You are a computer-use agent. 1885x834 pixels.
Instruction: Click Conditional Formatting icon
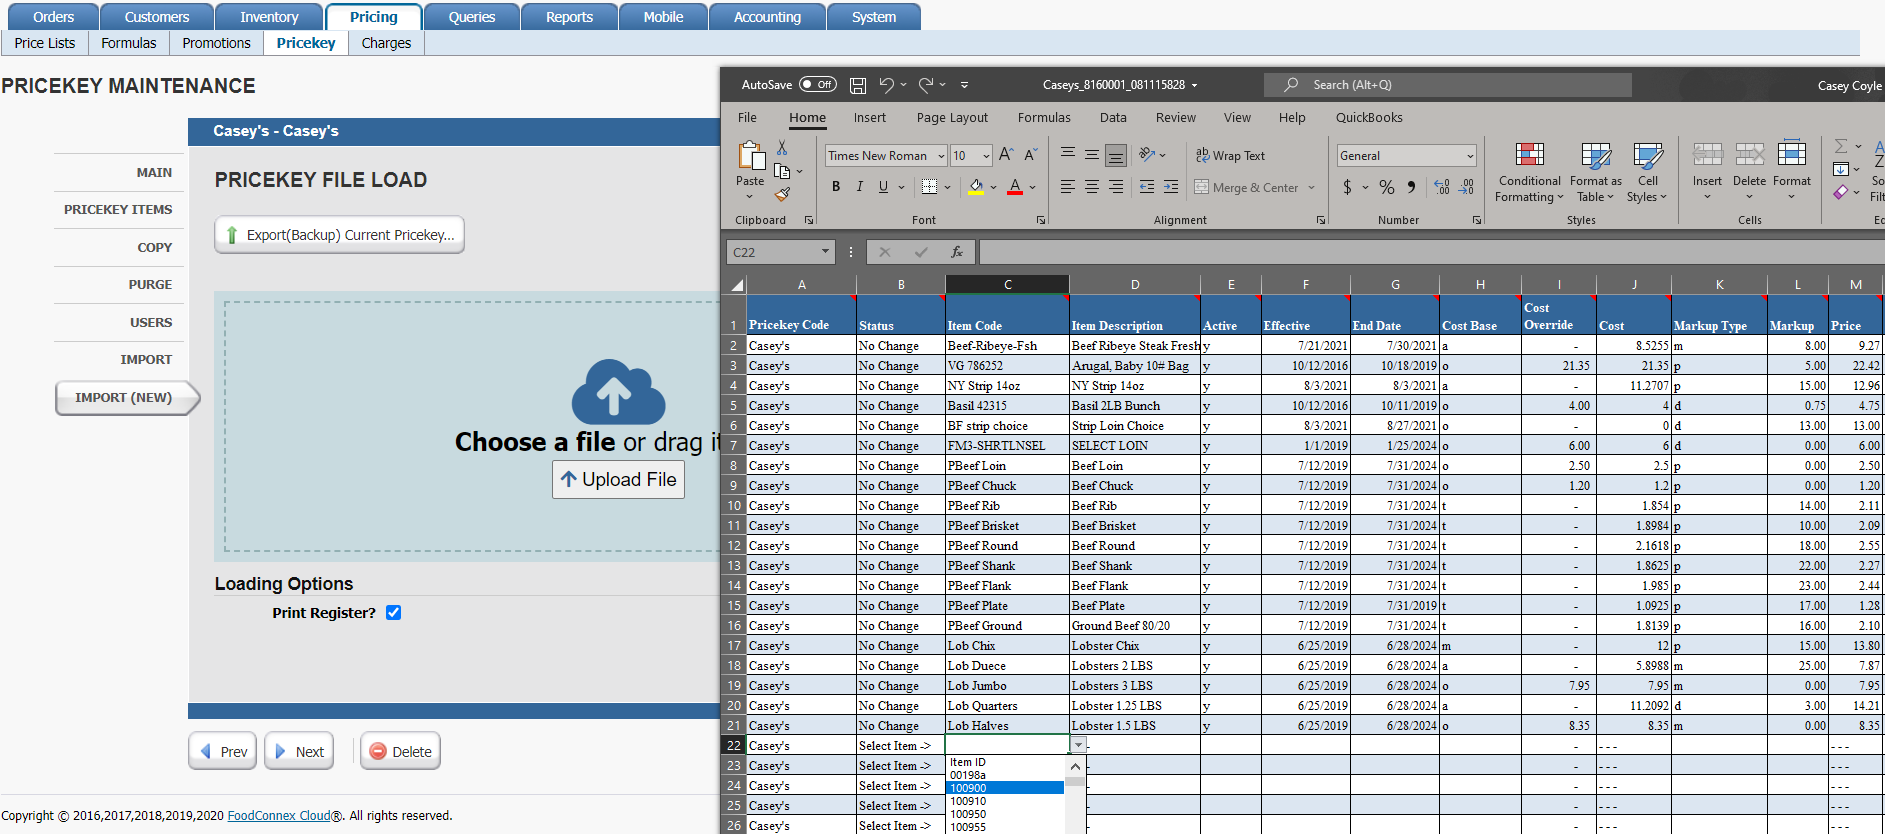[x=1530, y=155]
